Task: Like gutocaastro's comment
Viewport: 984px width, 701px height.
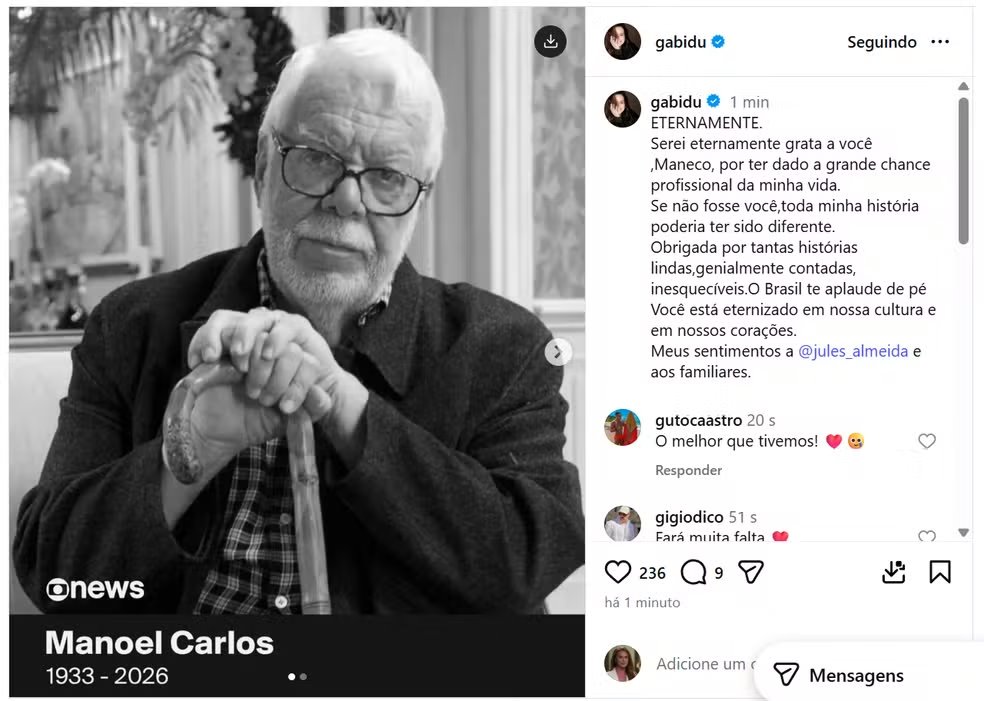Action: (x=927, y=441)
